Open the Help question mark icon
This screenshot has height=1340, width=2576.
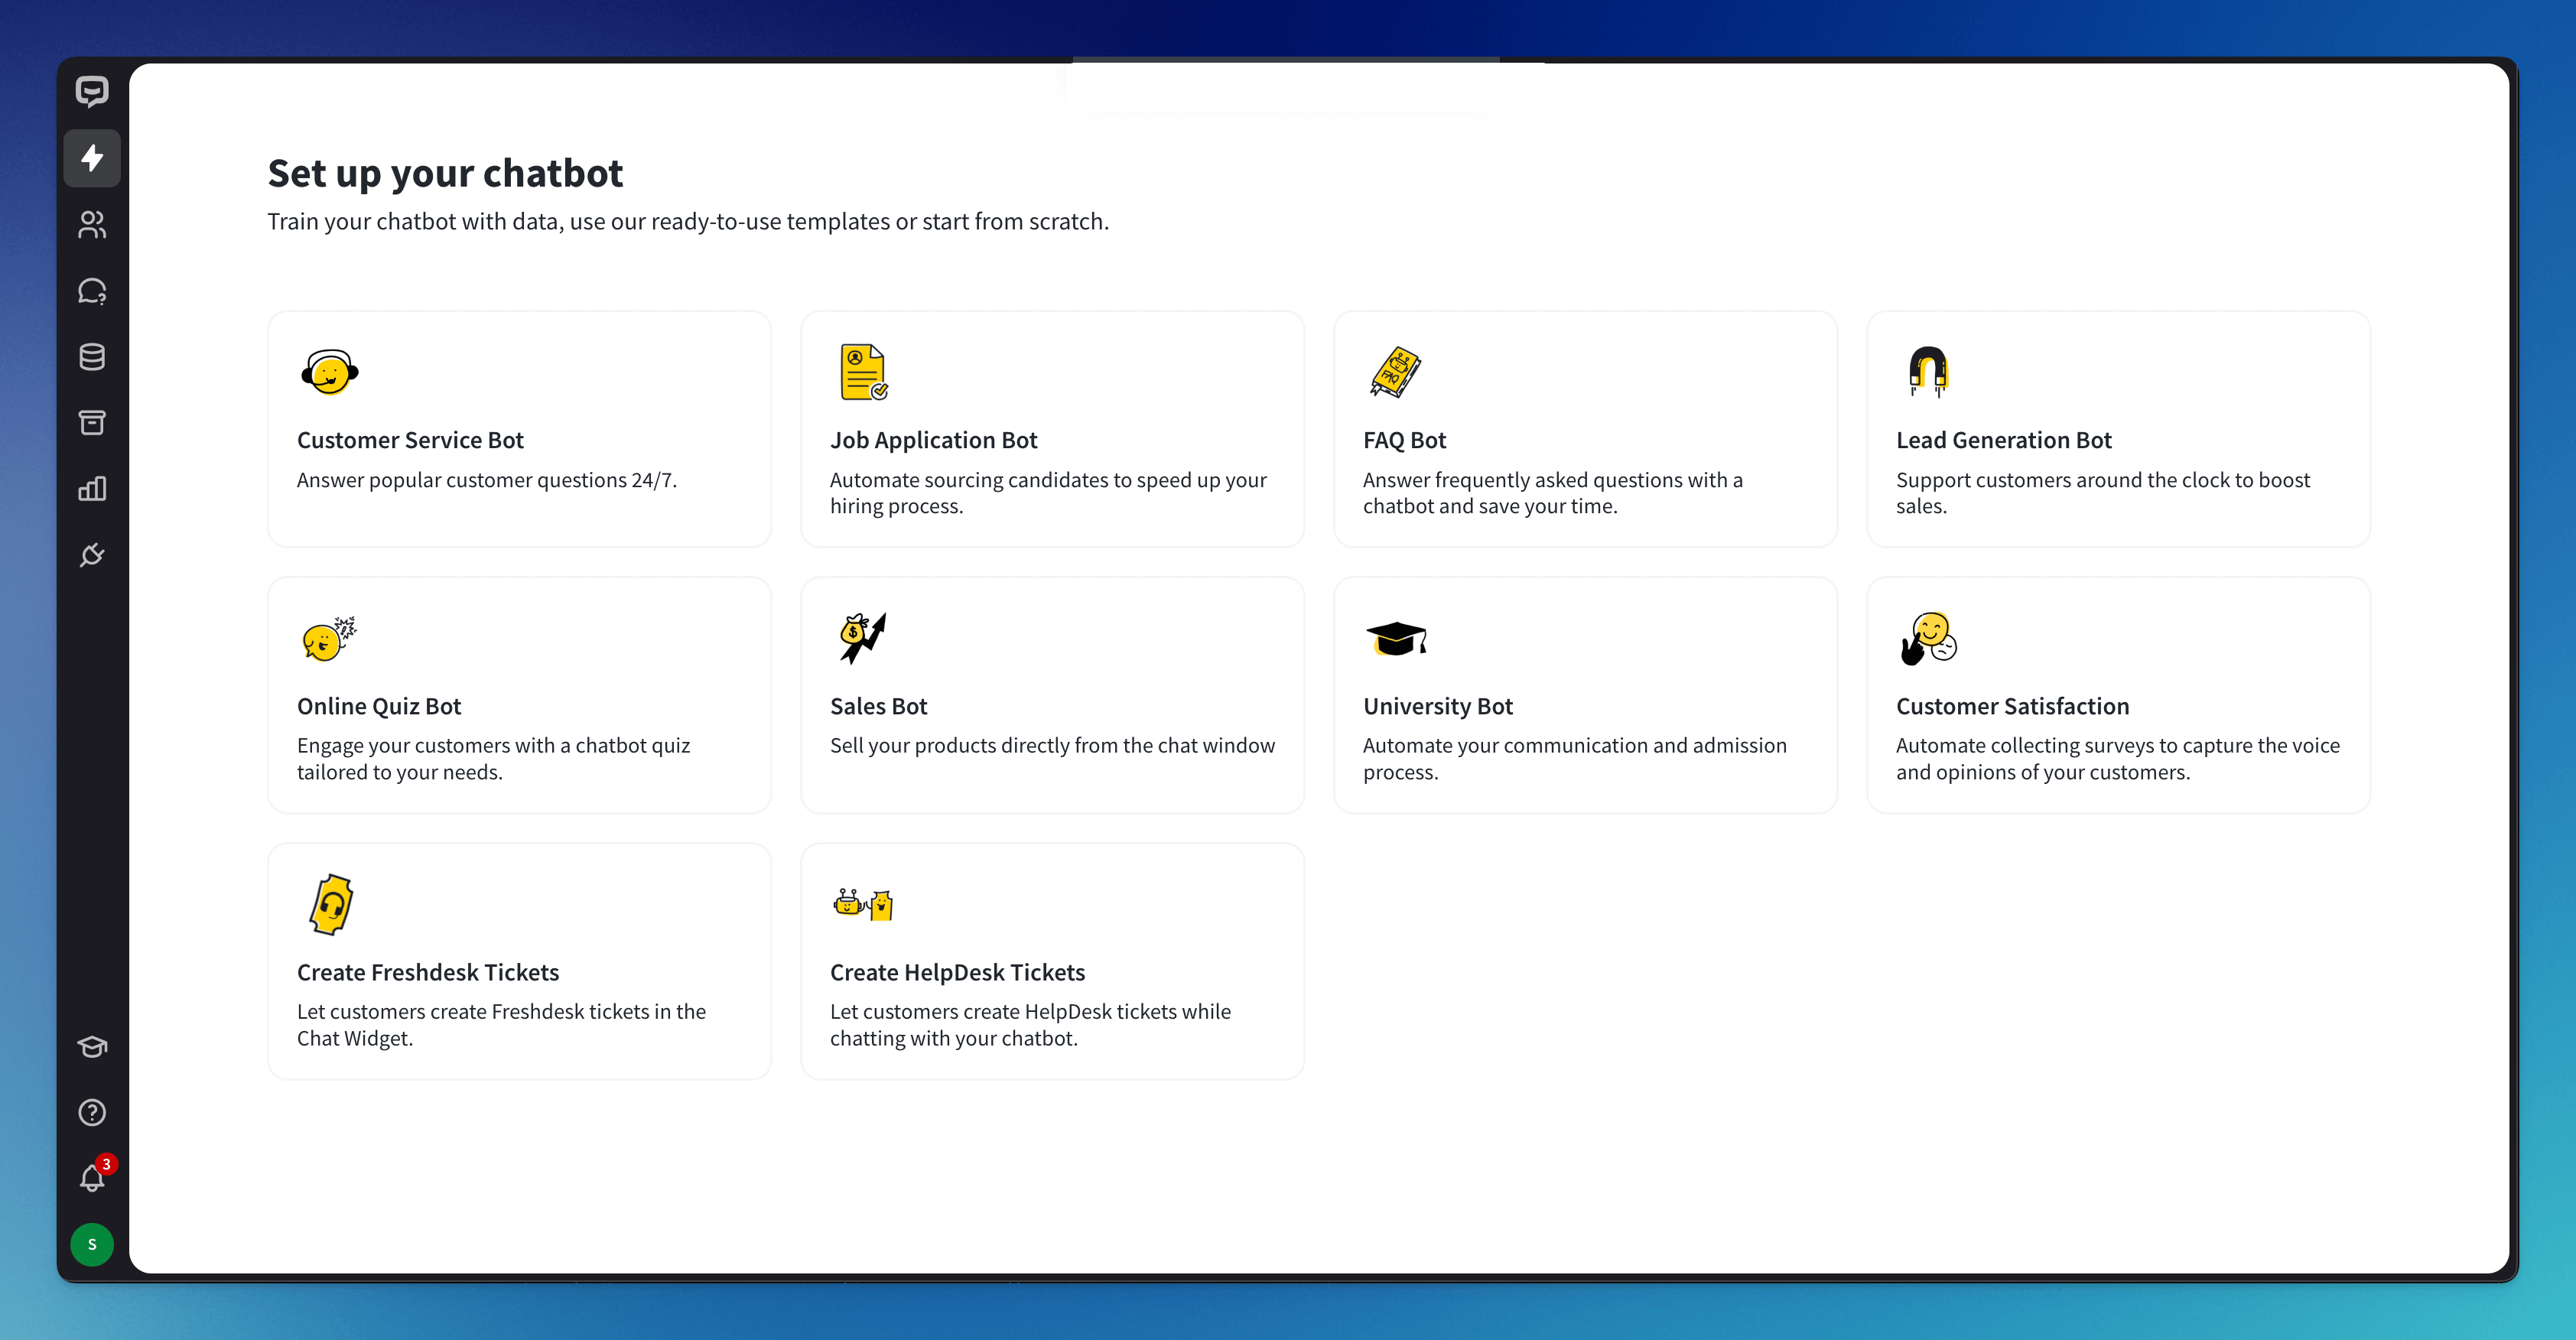[92, 1112]
